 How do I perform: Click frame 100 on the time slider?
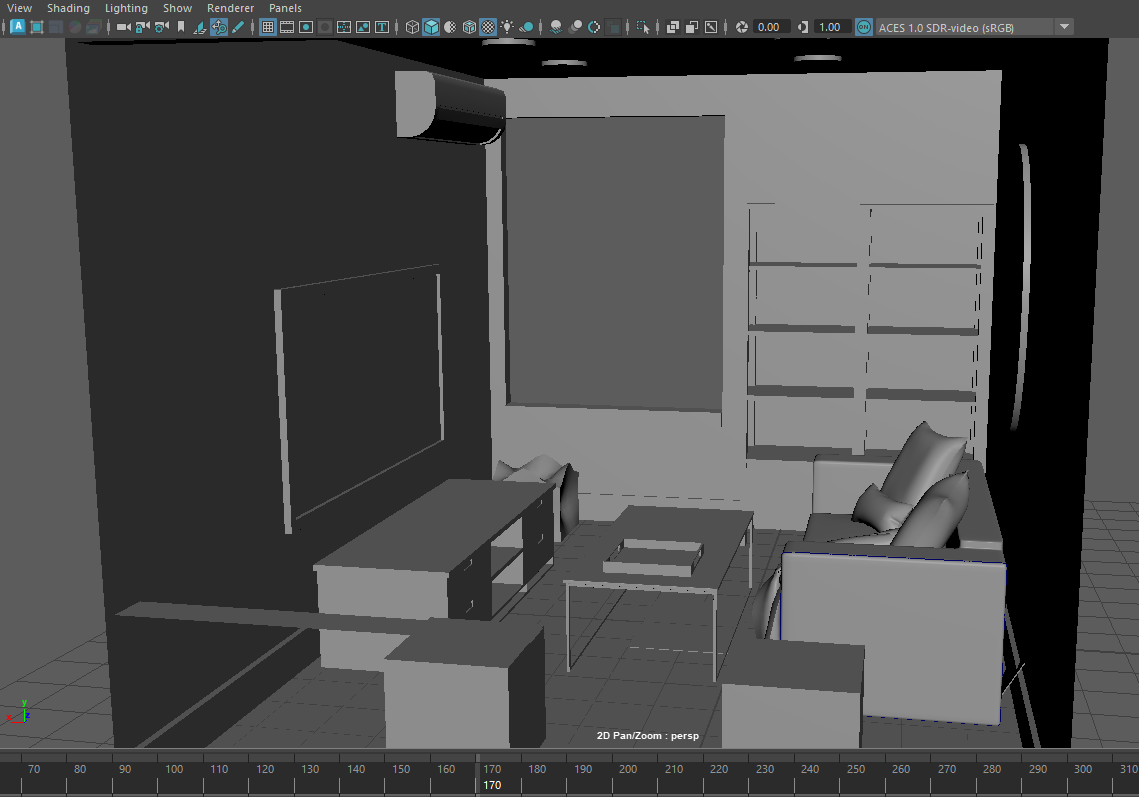point(174,769)
